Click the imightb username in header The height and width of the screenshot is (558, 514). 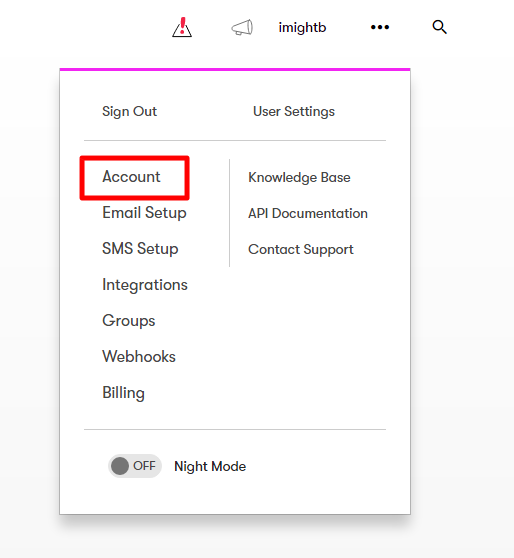pyautogui.click(x=302, y=27)
